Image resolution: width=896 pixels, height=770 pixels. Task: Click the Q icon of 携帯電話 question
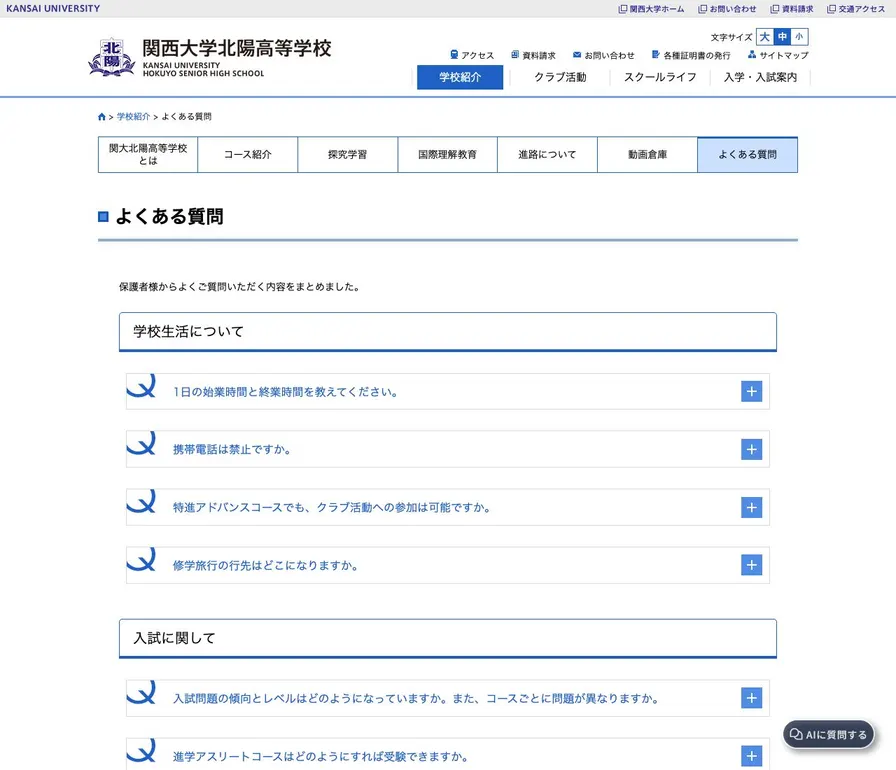coord(141,443)
